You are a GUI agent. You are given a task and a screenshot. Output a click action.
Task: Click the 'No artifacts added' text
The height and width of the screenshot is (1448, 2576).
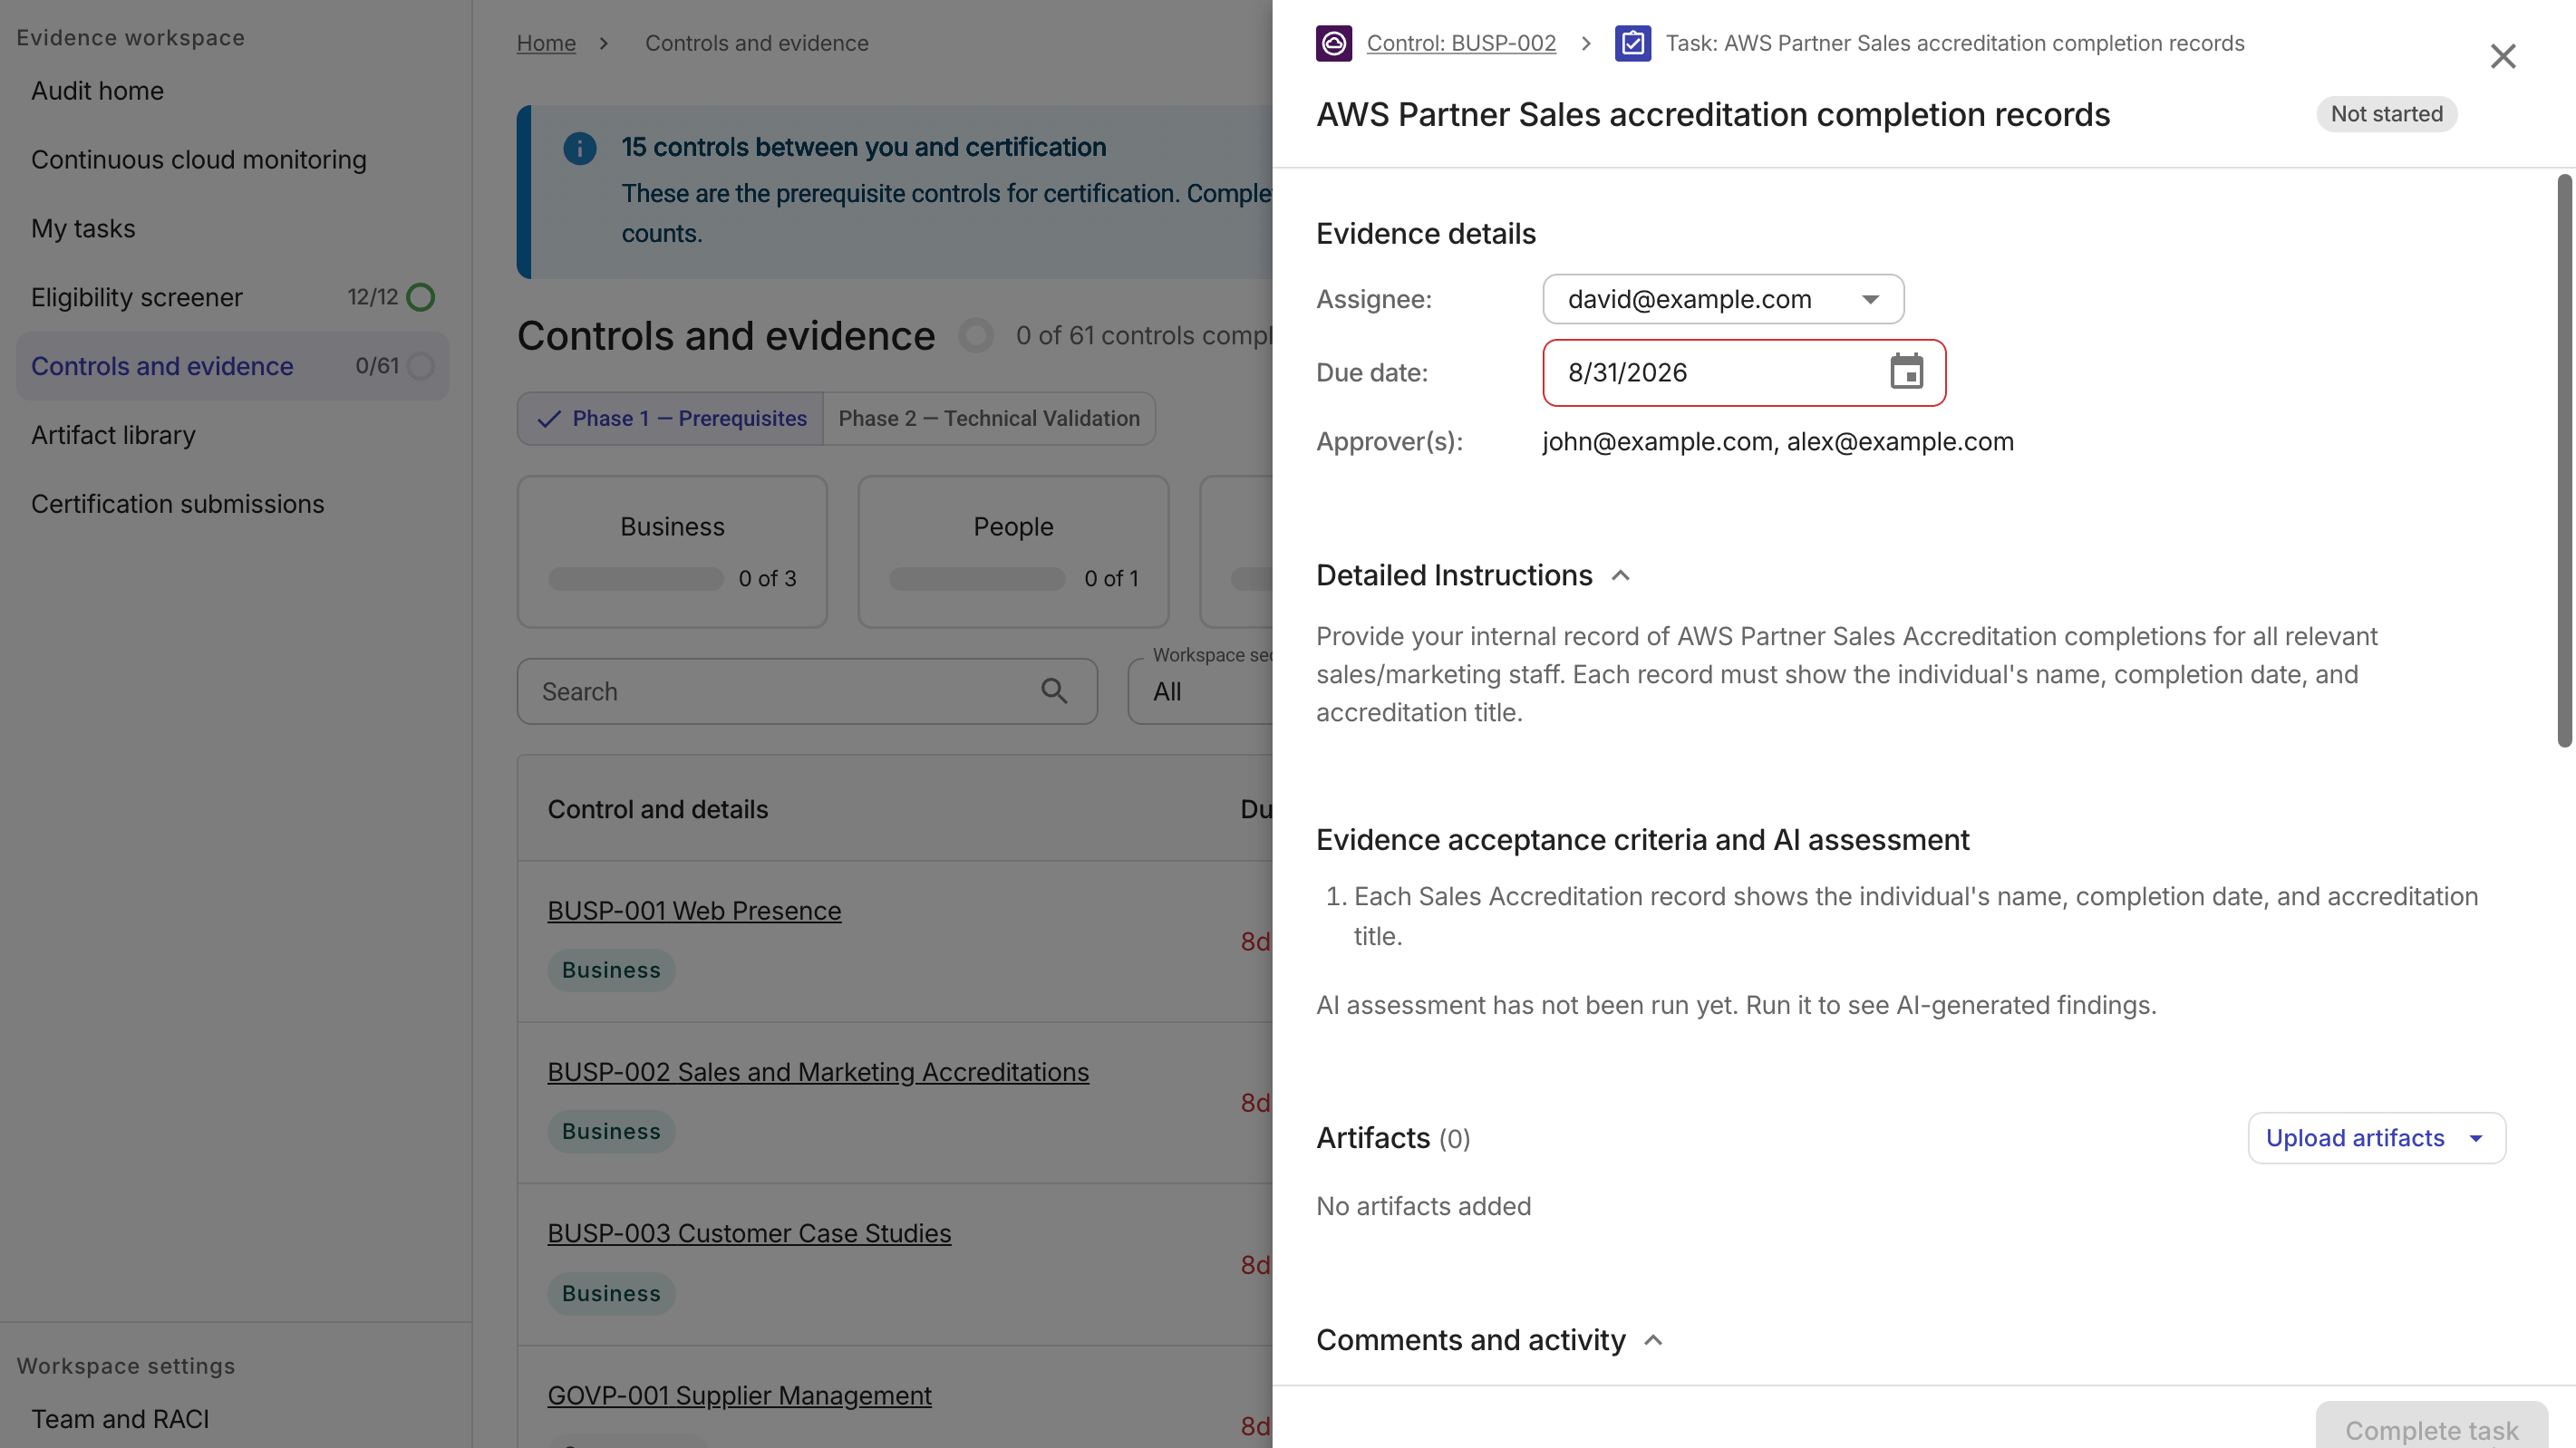[x=1423, y=1206]
